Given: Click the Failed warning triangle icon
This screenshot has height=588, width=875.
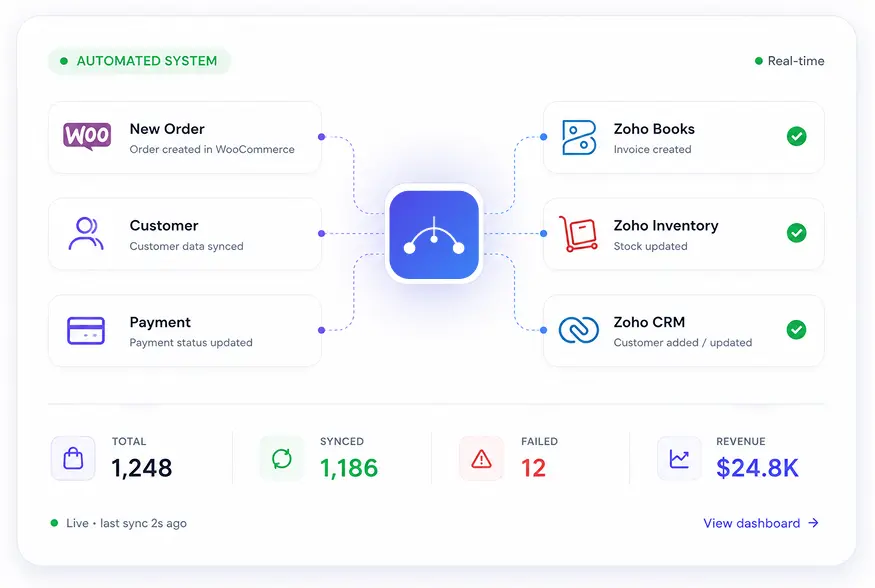Looking at the screenshot, I should tap(481, 458).
